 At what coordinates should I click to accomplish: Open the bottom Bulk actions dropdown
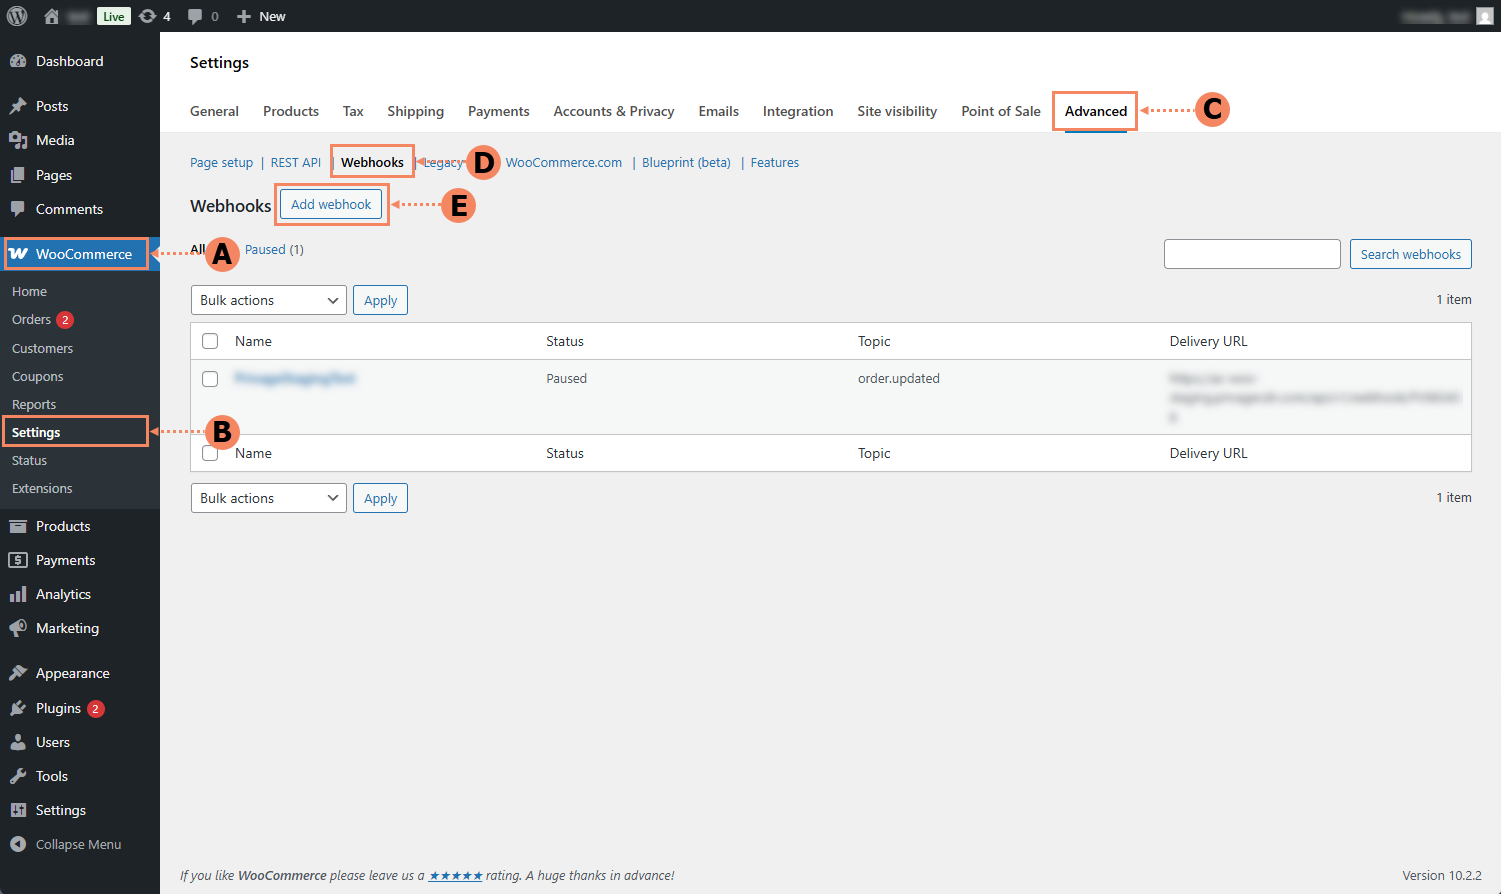tap(268, 498)
